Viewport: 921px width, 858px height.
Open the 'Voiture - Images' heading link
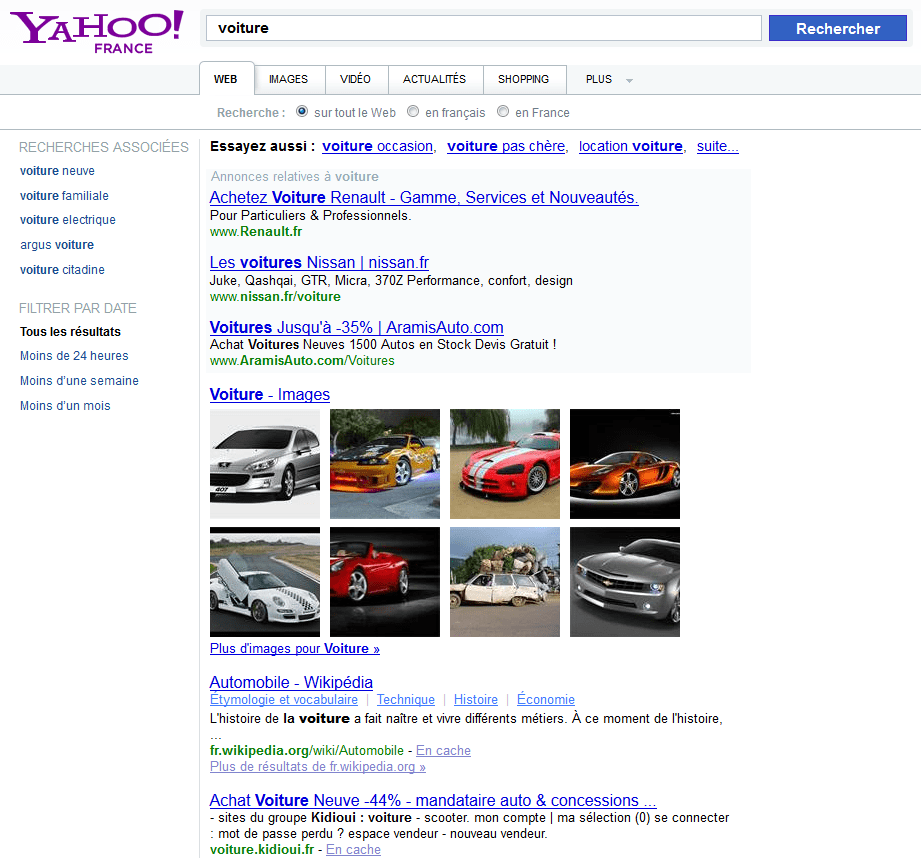(270, 395)
